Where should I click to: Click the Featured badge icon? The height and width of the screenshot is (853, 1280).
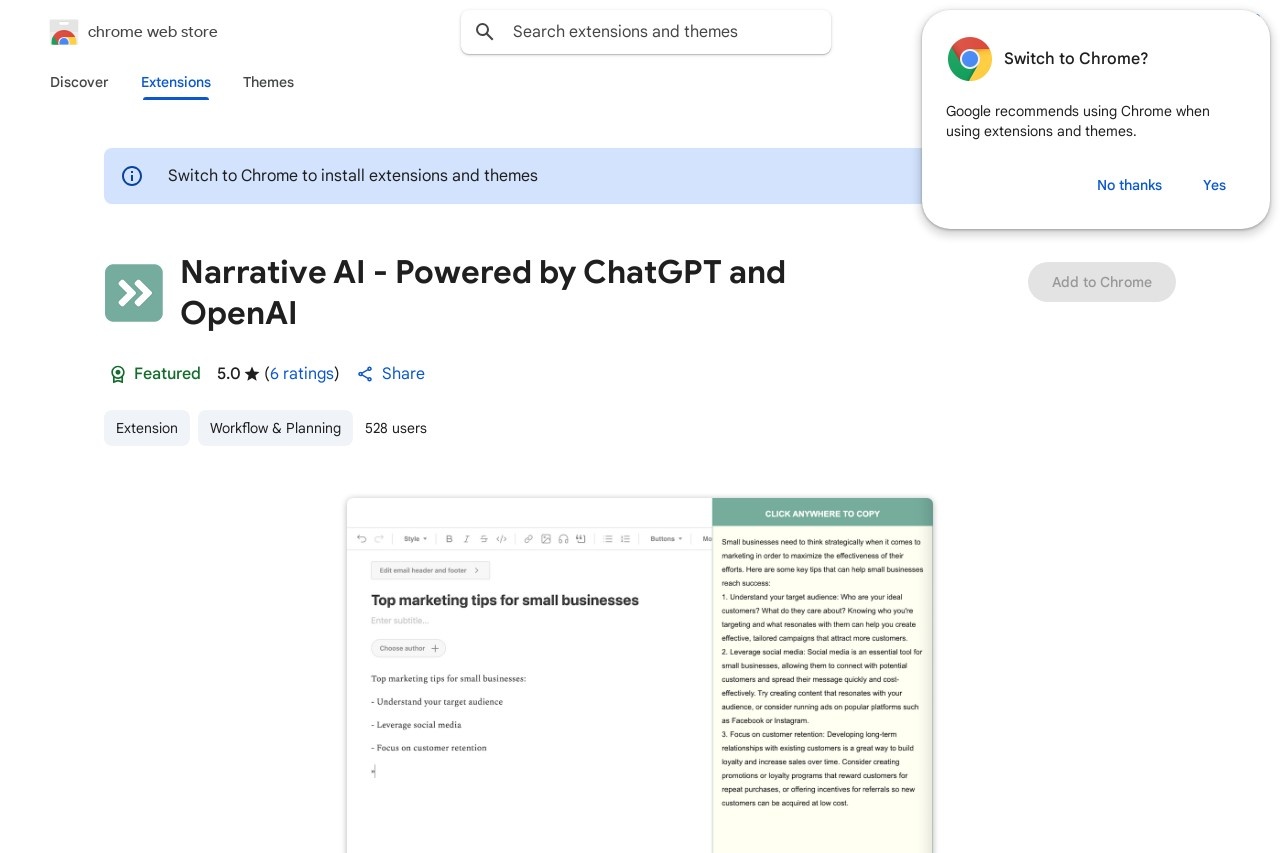point(118,374)
